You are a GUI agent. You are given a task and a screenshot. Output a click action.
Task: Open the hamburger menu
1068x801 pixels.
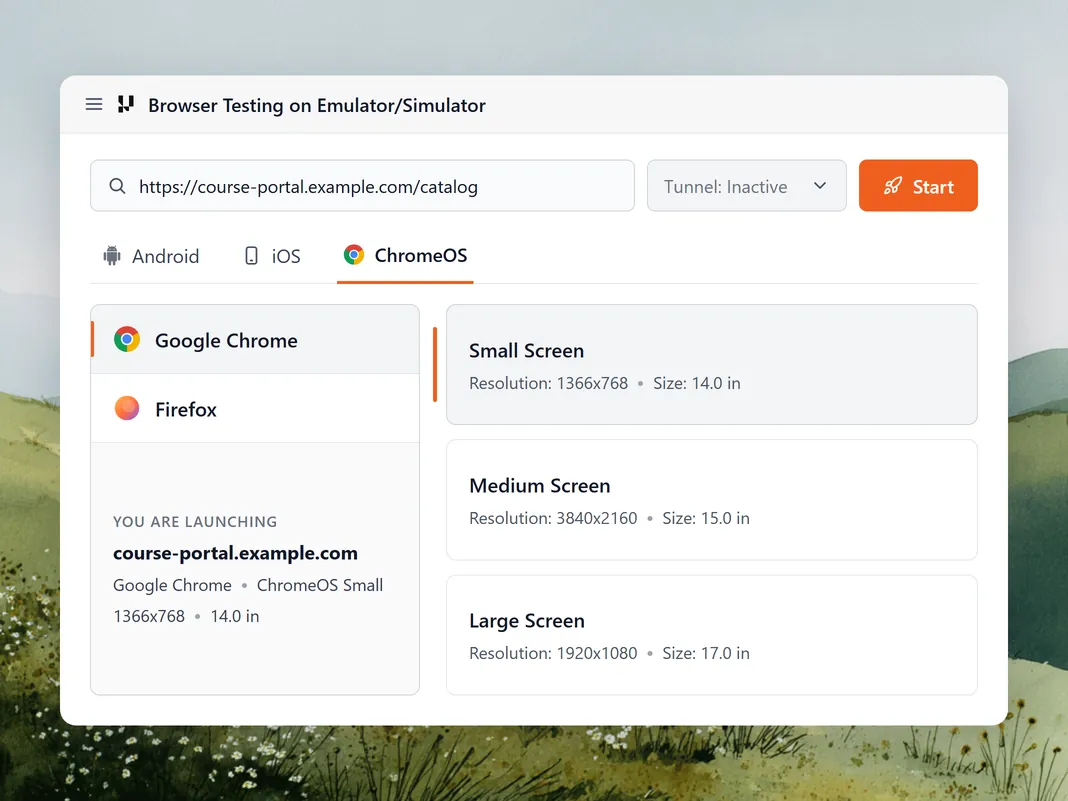click(94, 104)
